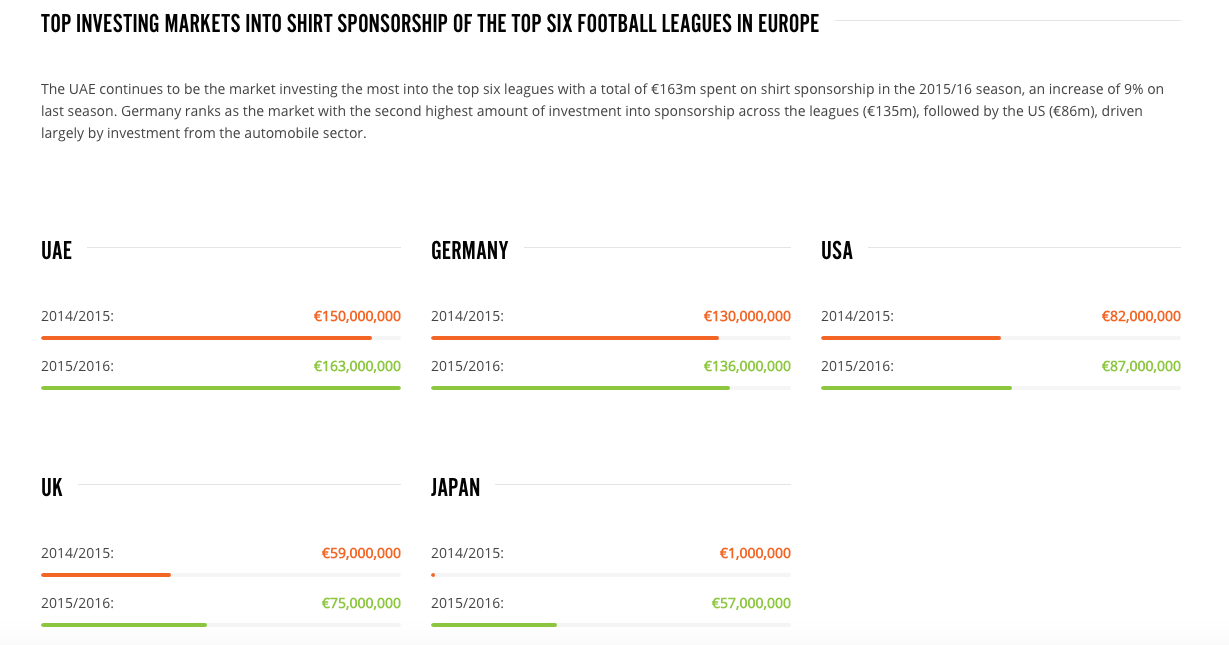This screenshot has height=645, width=1229.
Task: Click the Top Investing Markets main title
Action: [x=430, y=23]
